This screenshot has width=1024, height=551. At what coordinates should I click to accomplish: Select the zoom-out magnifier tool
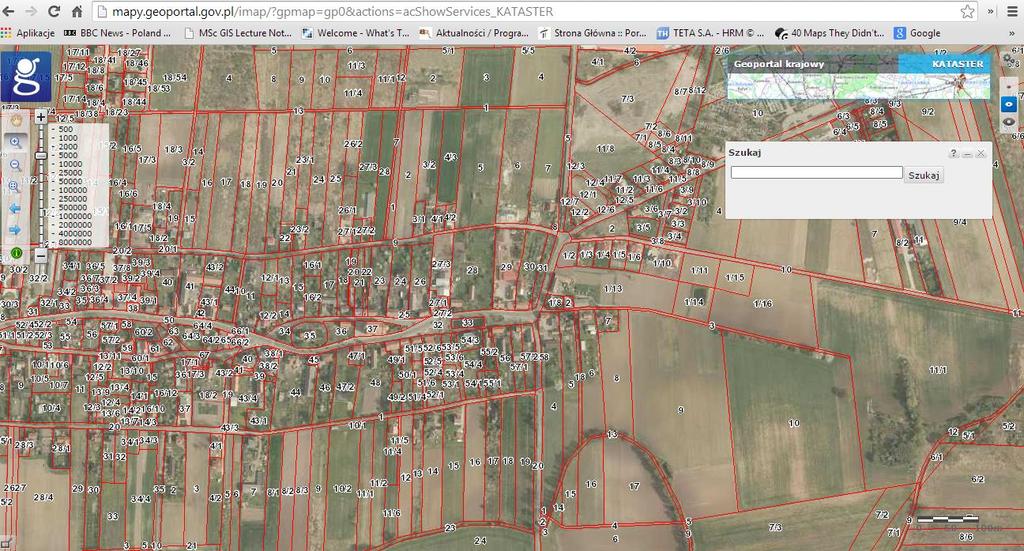coord(15,165)
